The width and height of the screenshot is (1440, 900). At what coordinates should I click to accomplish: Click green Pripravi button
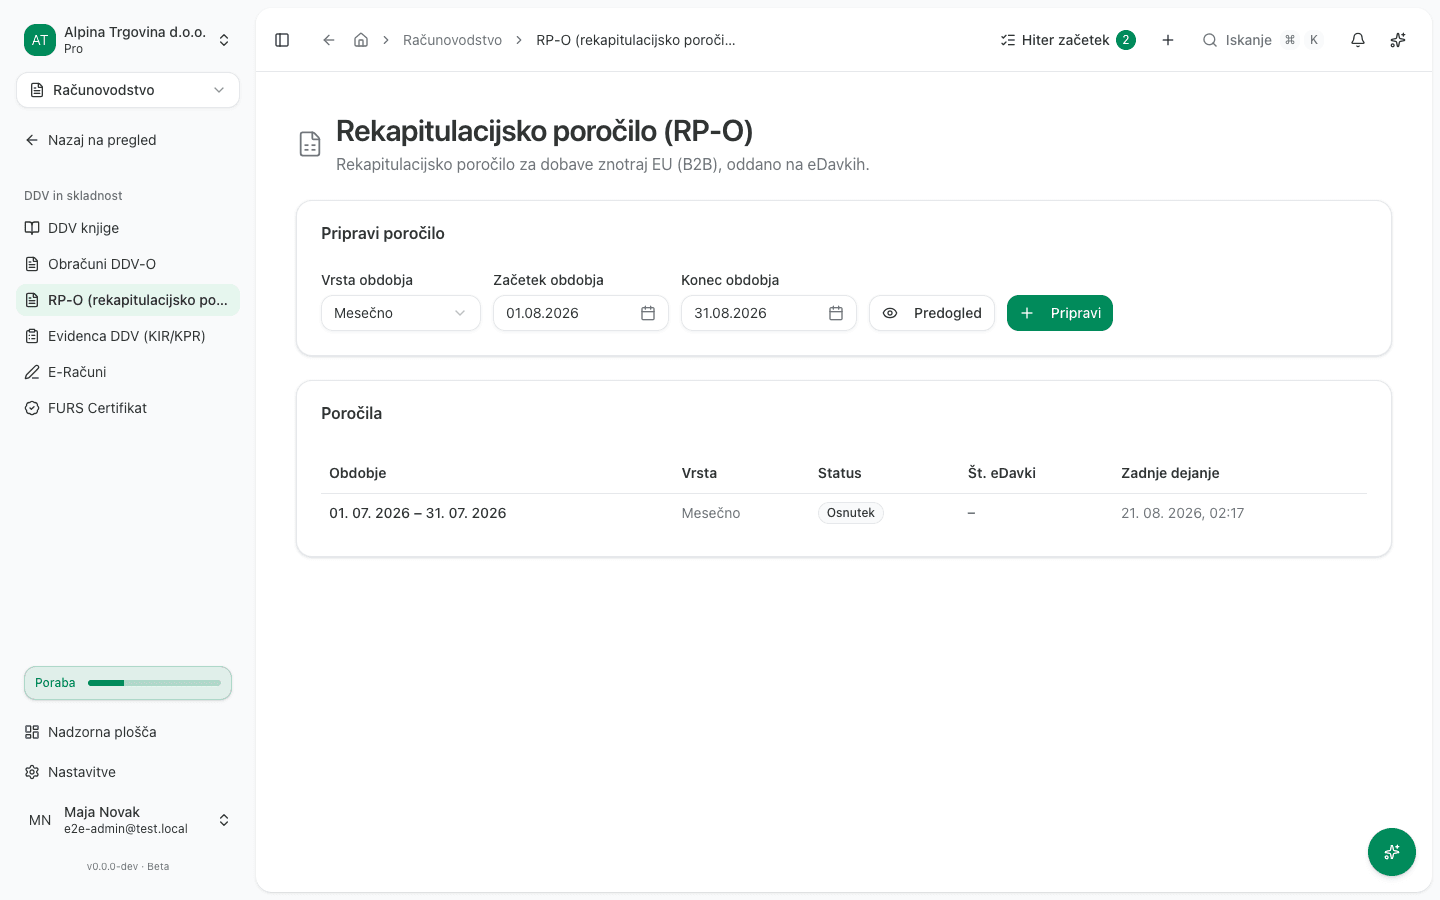[1060, 313]
